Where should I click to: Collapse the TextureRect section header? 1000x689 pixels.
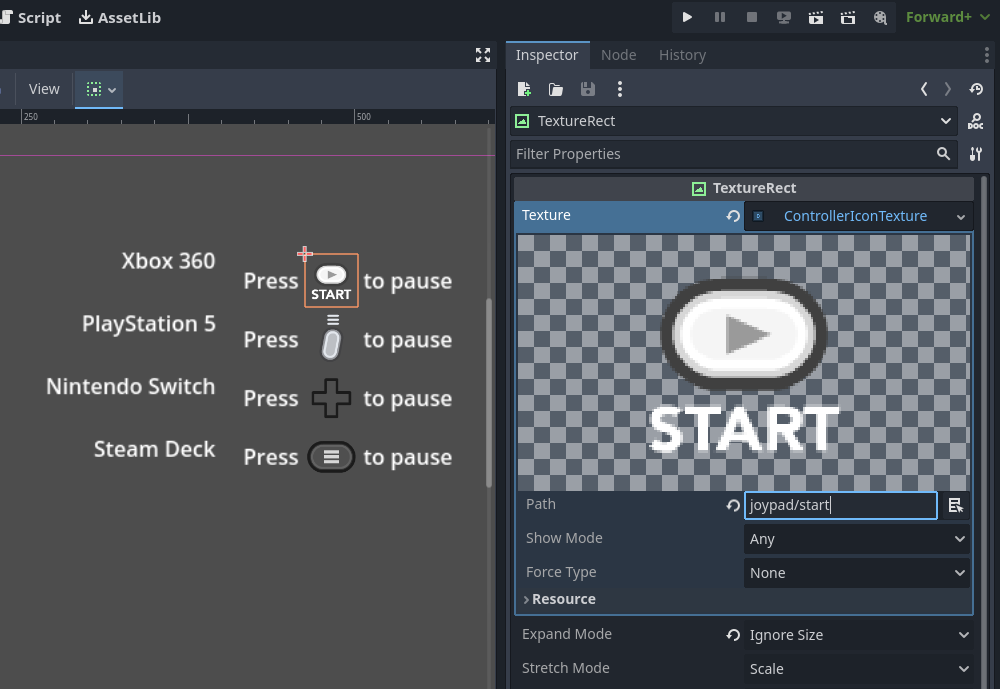click(744, 188)
